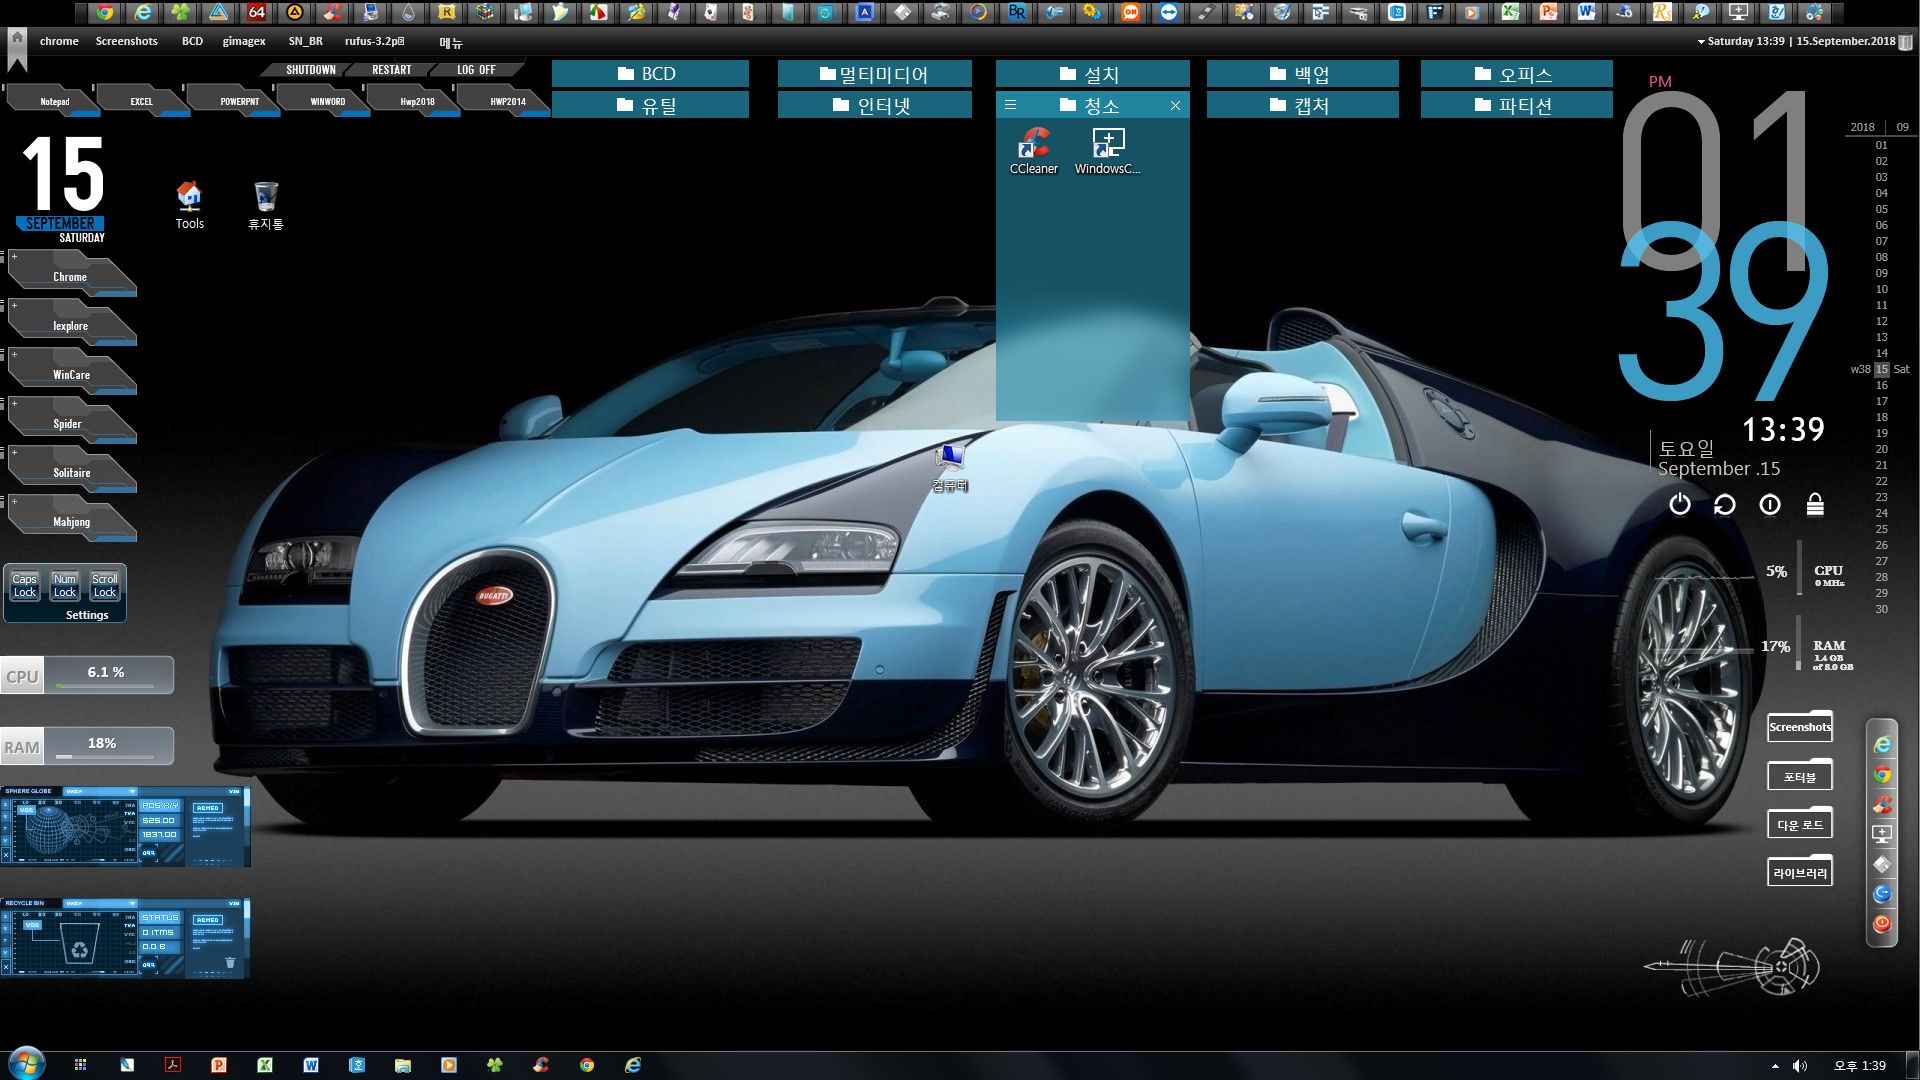
Task: Click the Spider launcher button
Action: pyautogui.click(x=72, y=422)
